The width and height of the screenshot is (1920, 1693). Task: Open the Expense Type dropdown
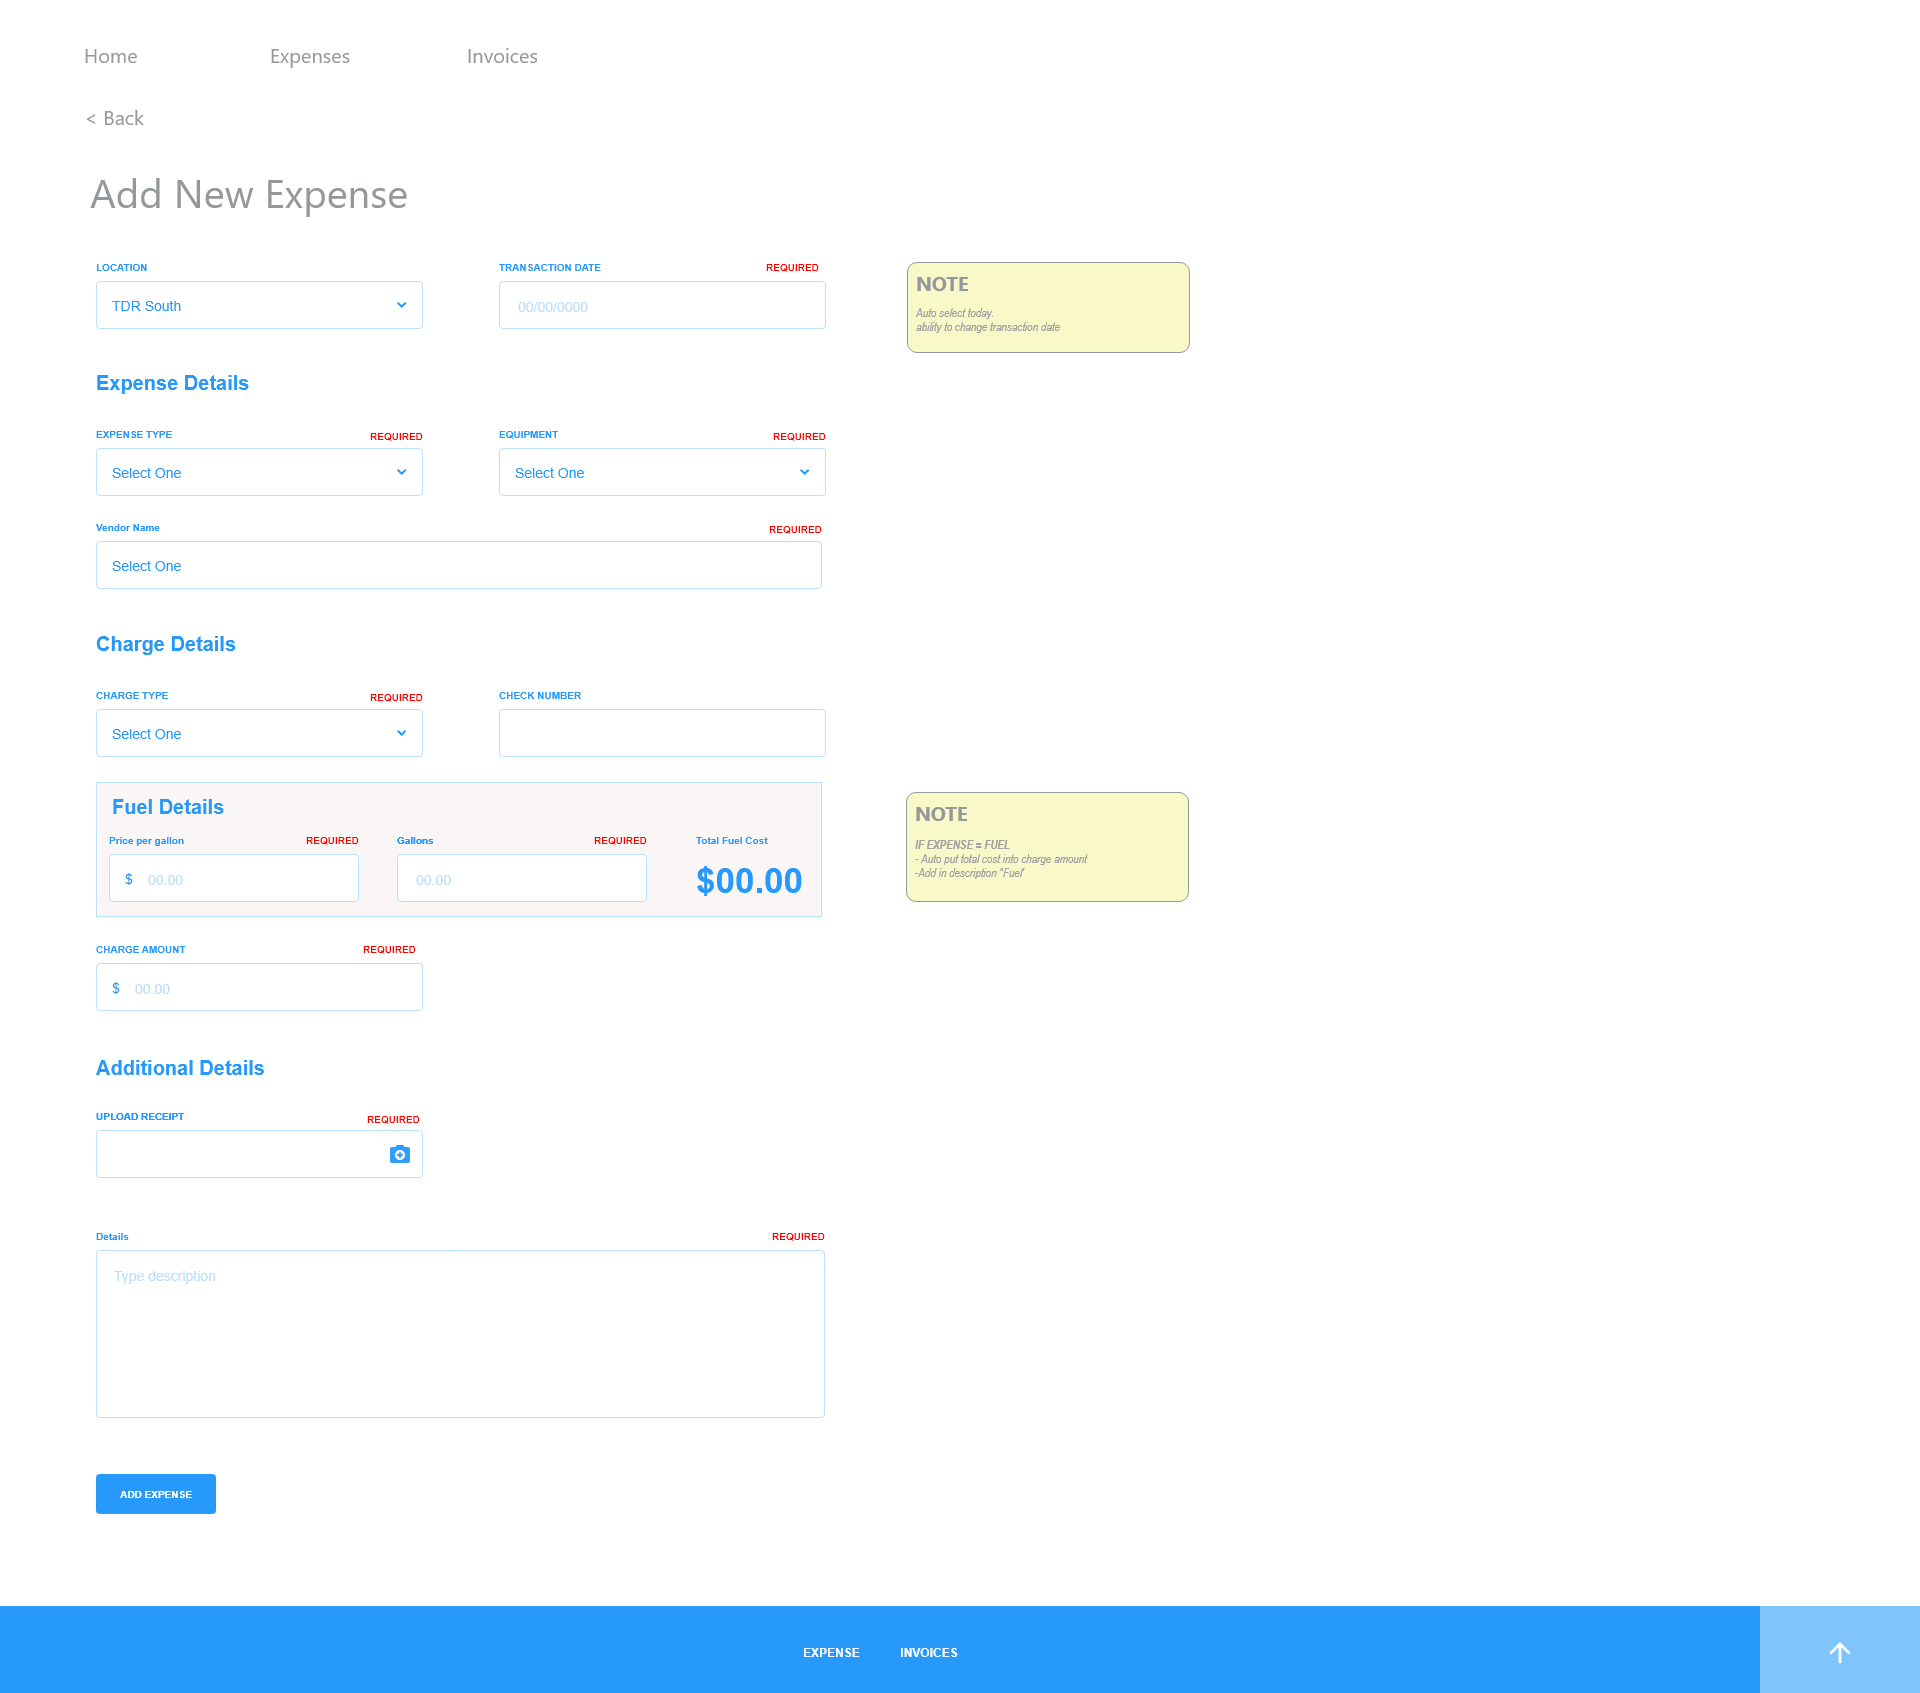[x=259, y=472]
